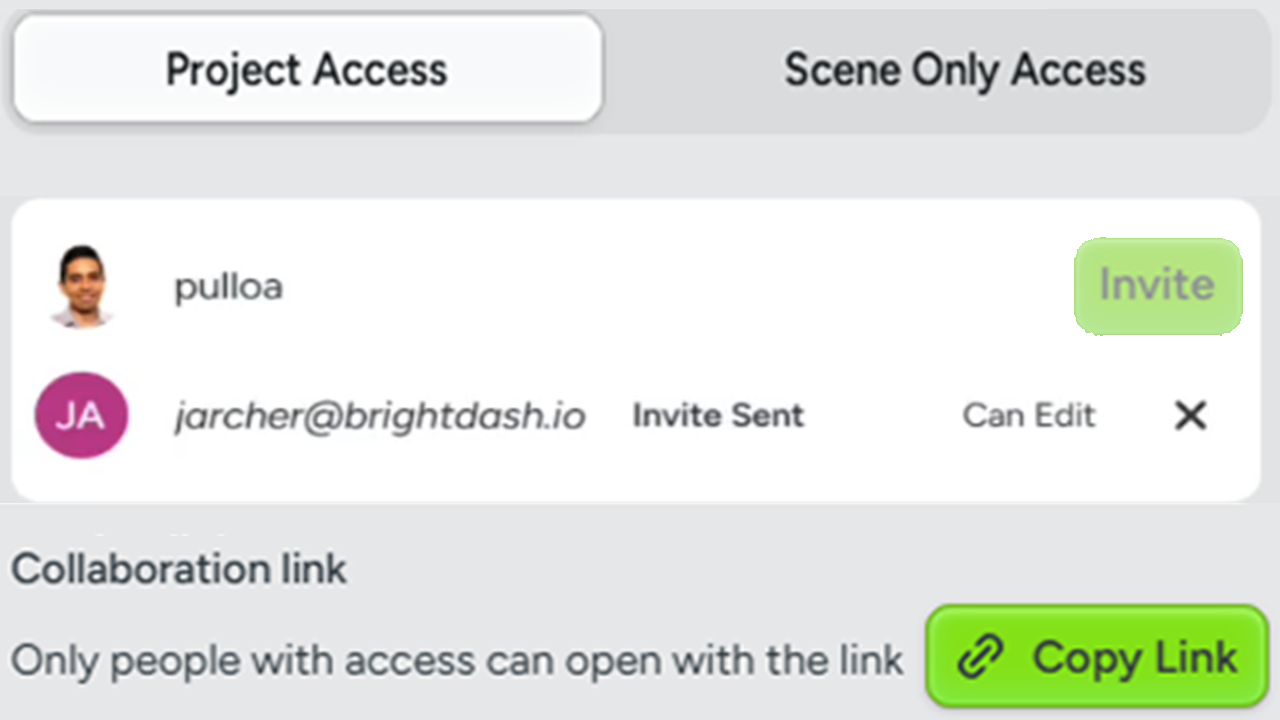Click the initials inside the JA avatar
Screen dimensions: 1280x720
[x=81, y=416]
